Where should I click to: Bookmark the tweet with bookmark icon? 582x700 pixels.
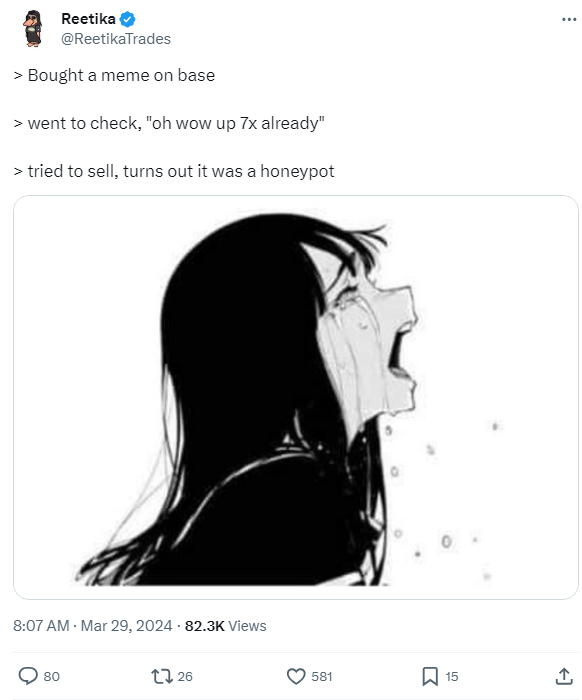tap(430, 676)
